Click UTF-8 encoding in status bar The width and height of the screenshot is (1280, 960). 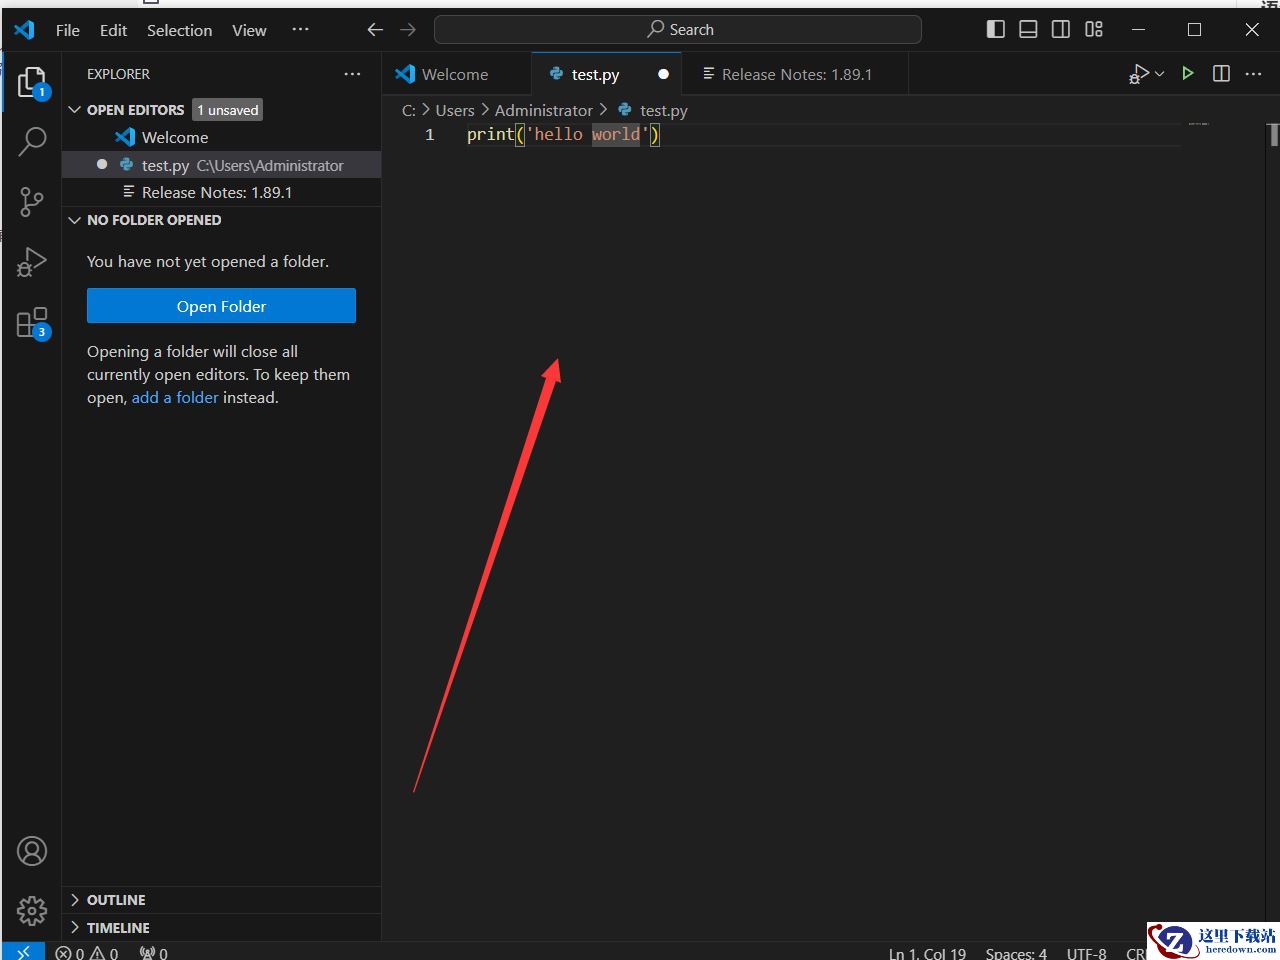[1086, 953]
